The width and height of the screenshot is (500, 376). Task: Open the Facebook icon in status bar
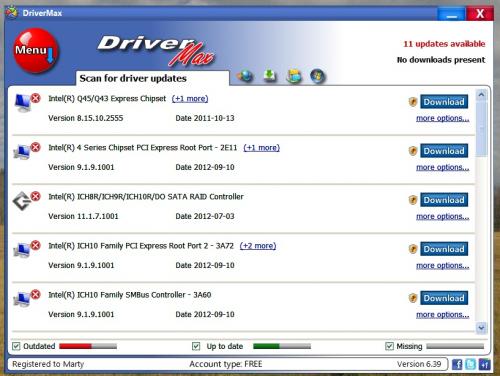pyautogui.click(x=457, y=364)
